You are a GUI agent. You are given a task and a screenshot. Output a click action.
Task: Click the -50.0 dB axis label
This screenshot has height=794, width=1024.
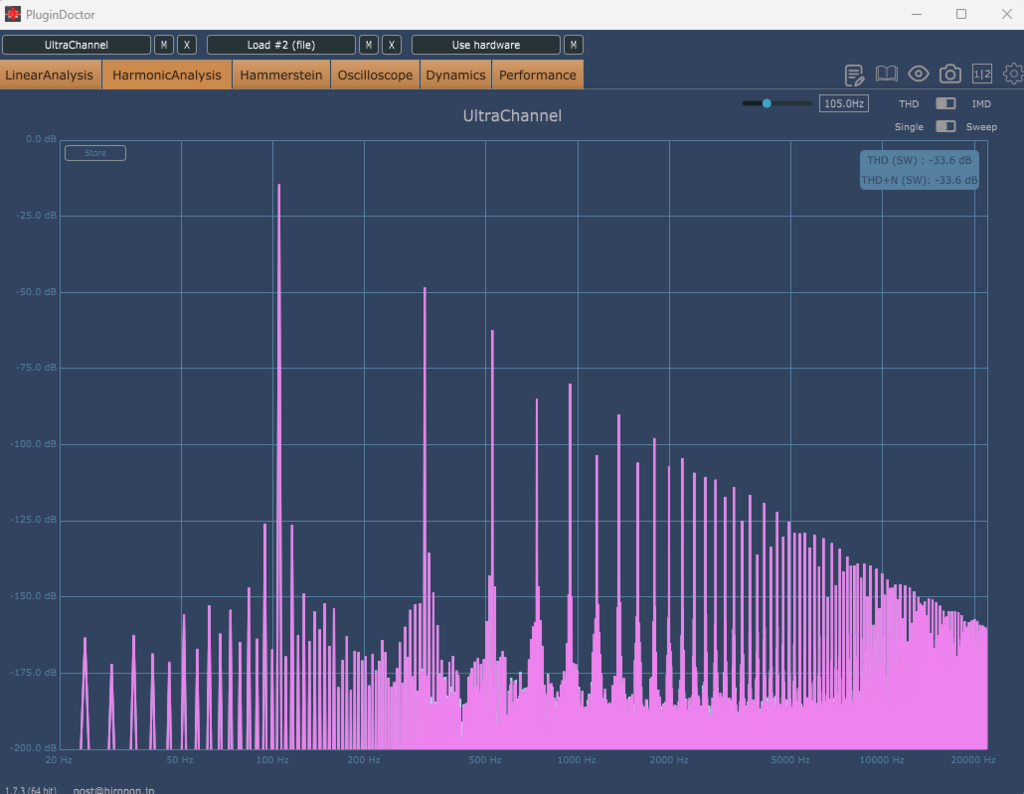pyautogui.click(x=36, y=292)
